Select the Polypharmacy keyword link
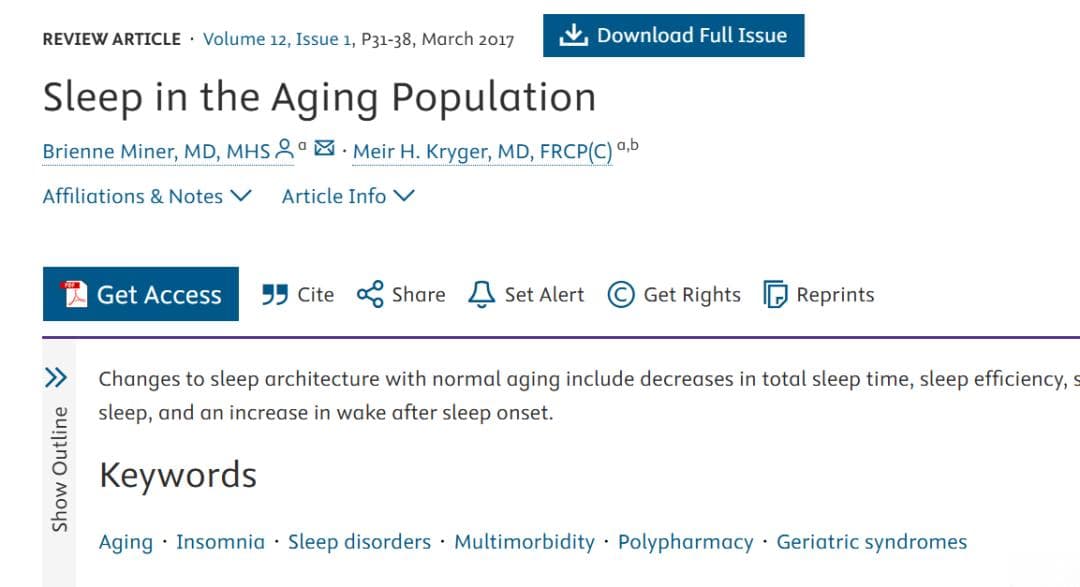Viewport: 1080px width, 587px height. (685, 542)
